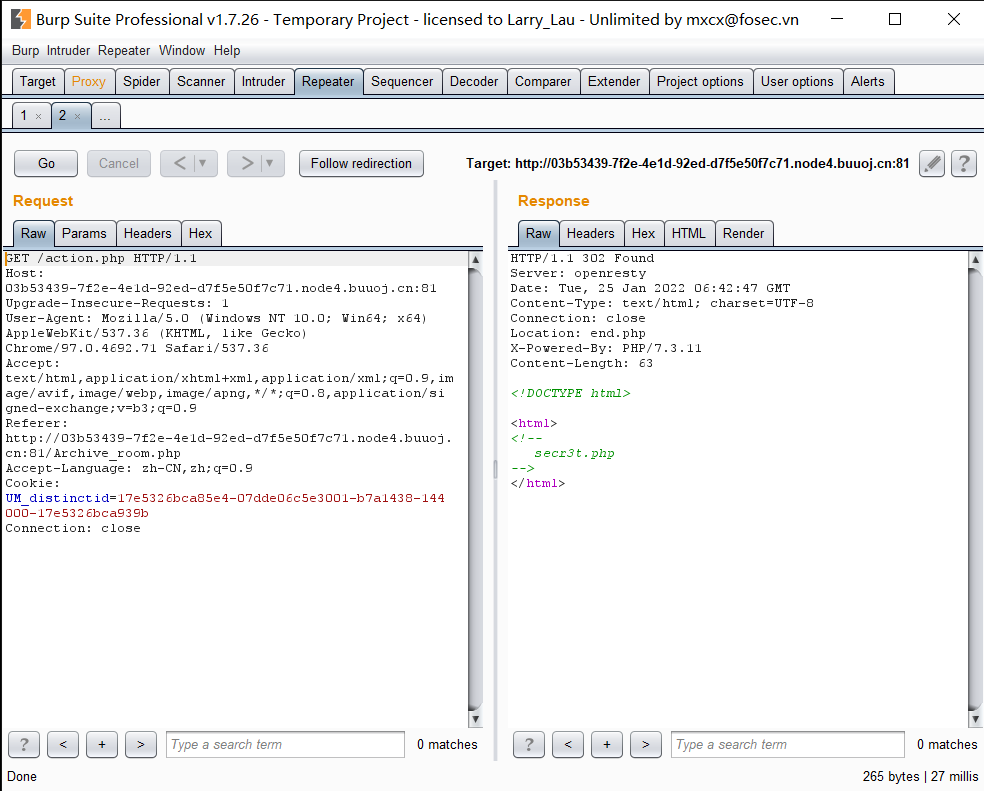Go to previous match in request search
Viewport: 984px width, 791px height.
pyautogui.click(x=63, y=744)
